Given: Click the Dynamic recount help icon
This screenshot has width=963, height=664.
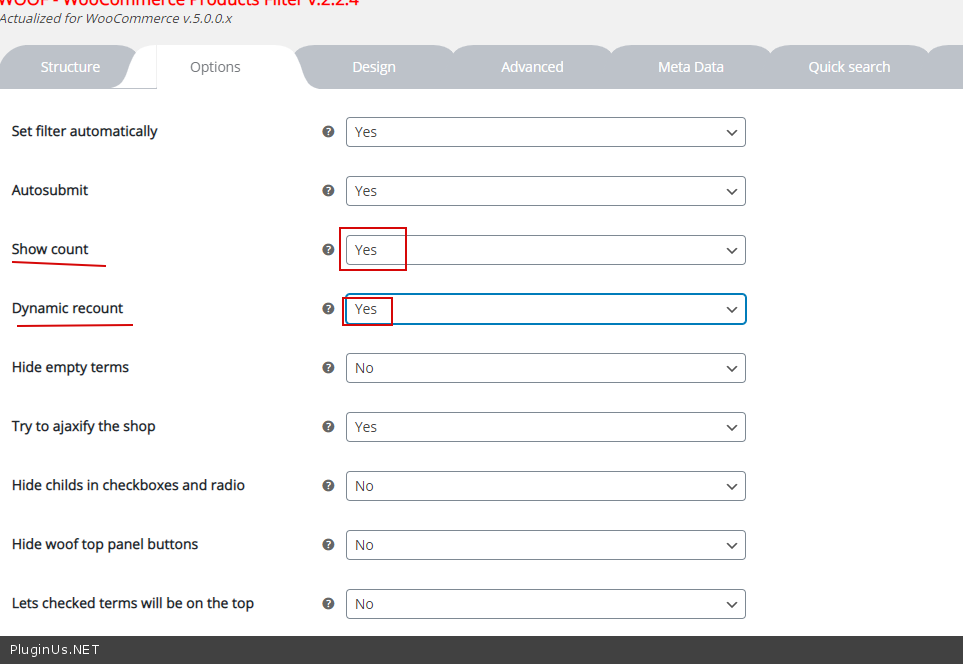Looking at the screenshot, I should pos(328,308).
